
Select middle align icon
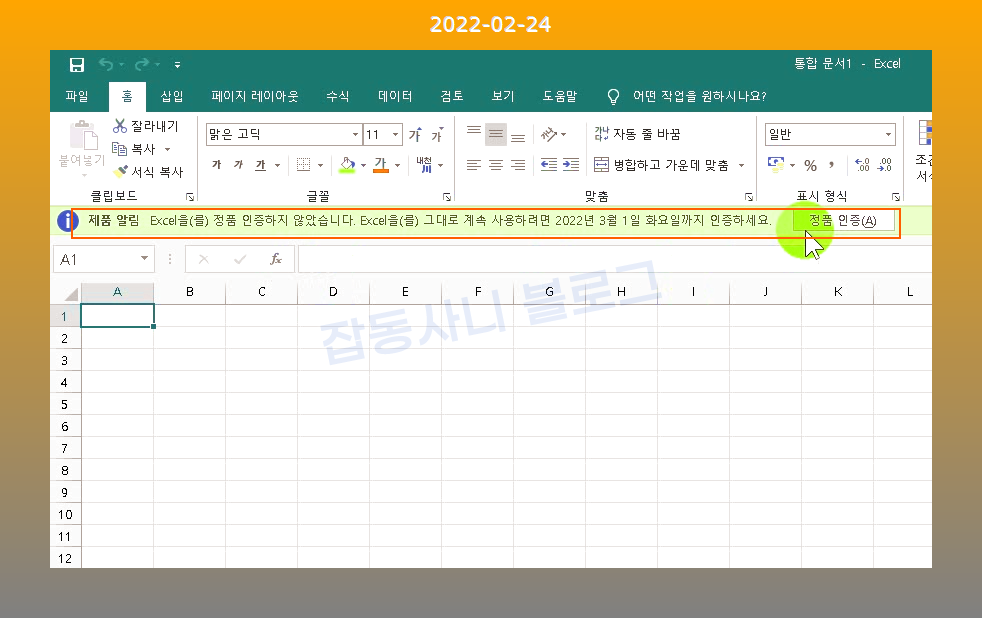pyautogui.click(x=496, y=133)
